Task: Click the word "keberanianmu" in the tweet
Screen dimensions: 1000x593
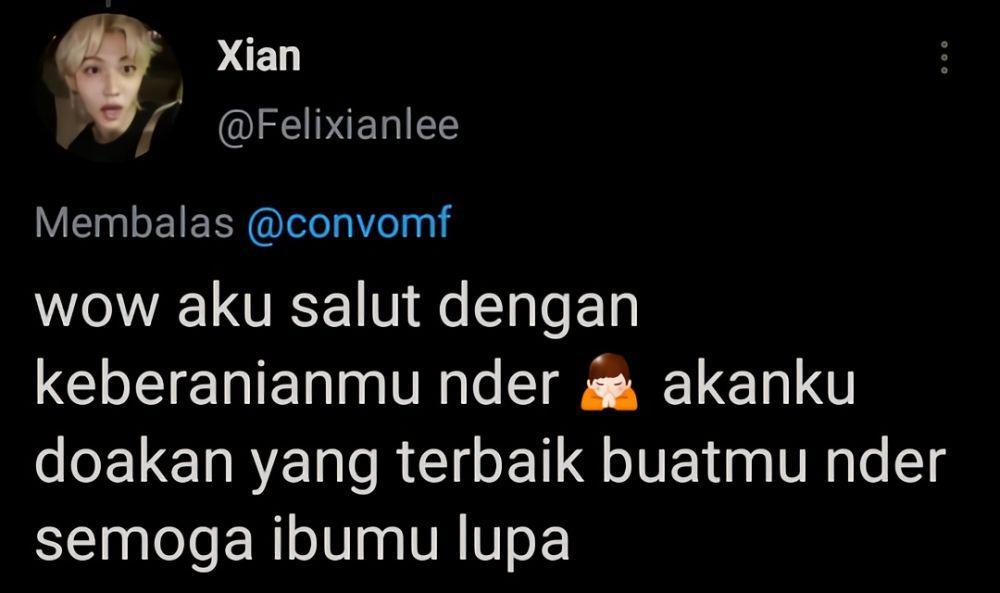Action: (228, 383)
